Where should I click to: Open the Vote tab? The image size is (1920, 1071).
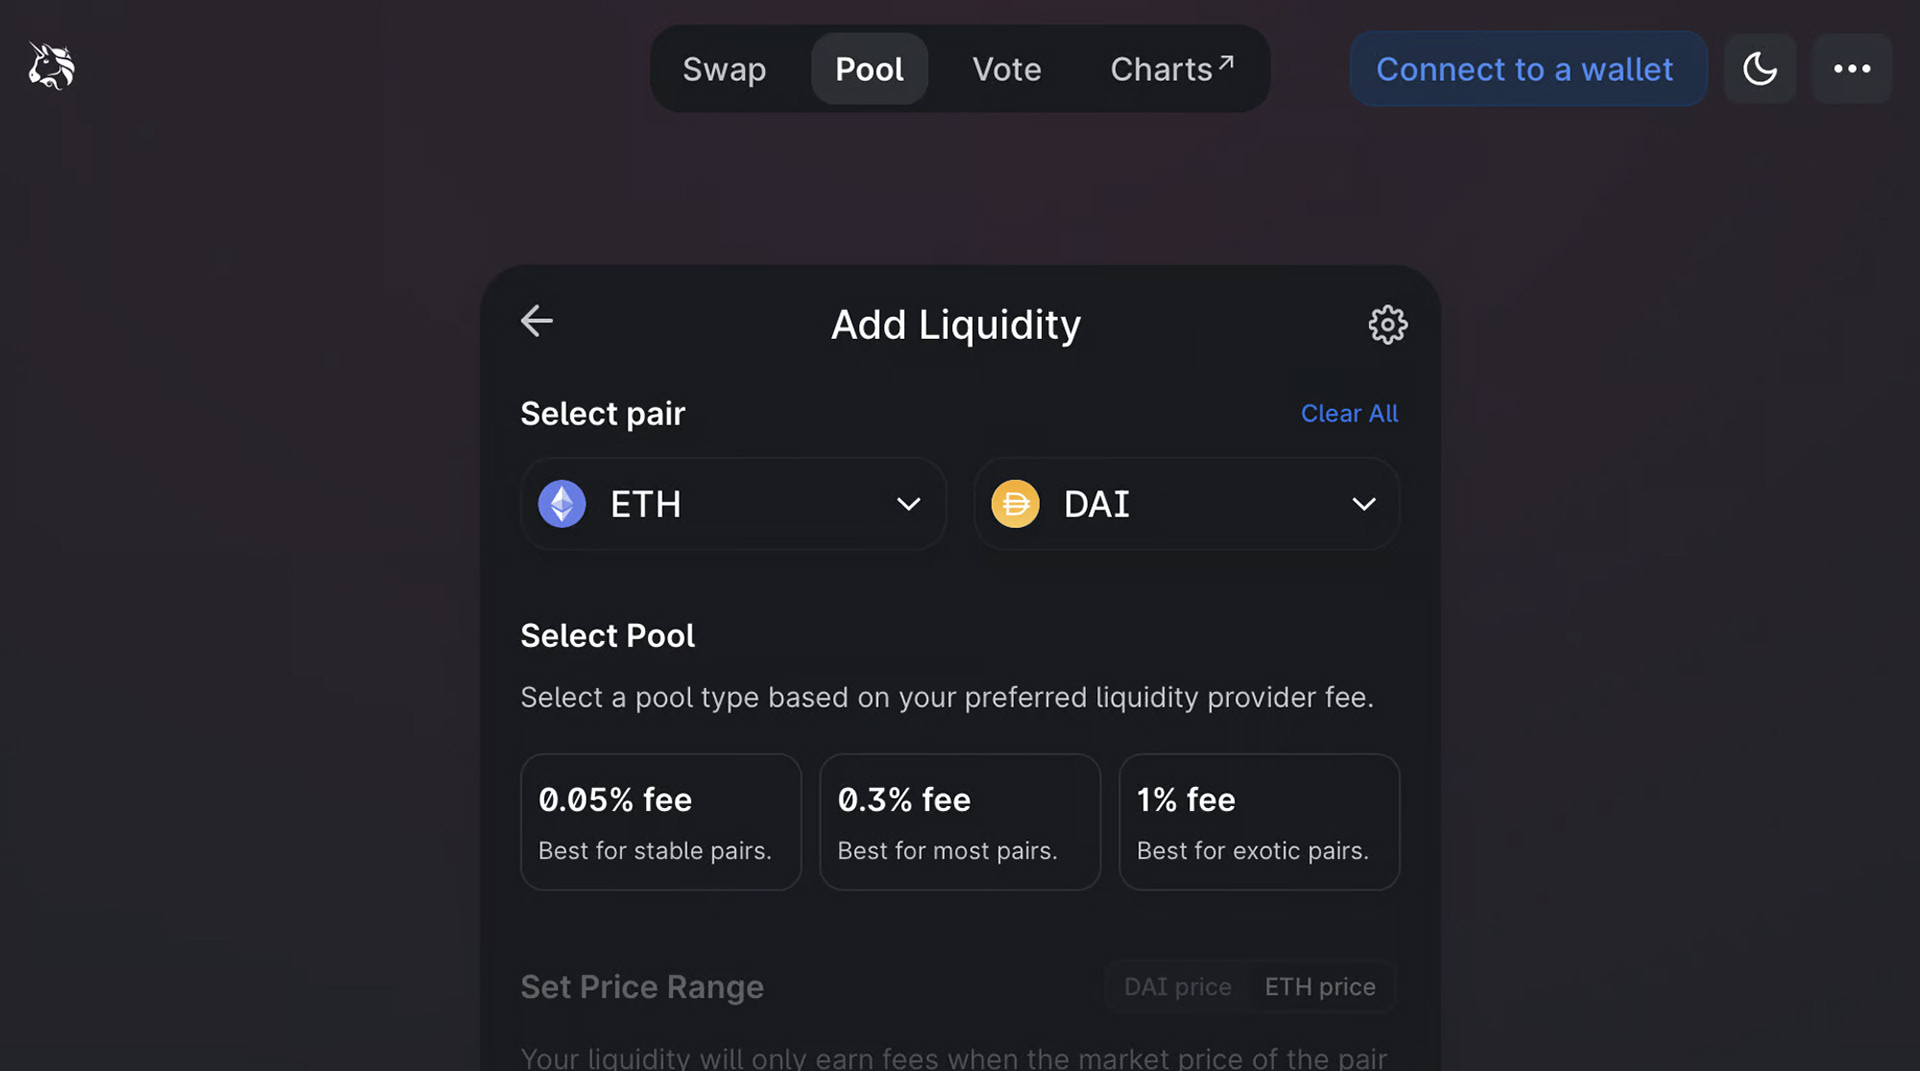(x=1007, y=69)
